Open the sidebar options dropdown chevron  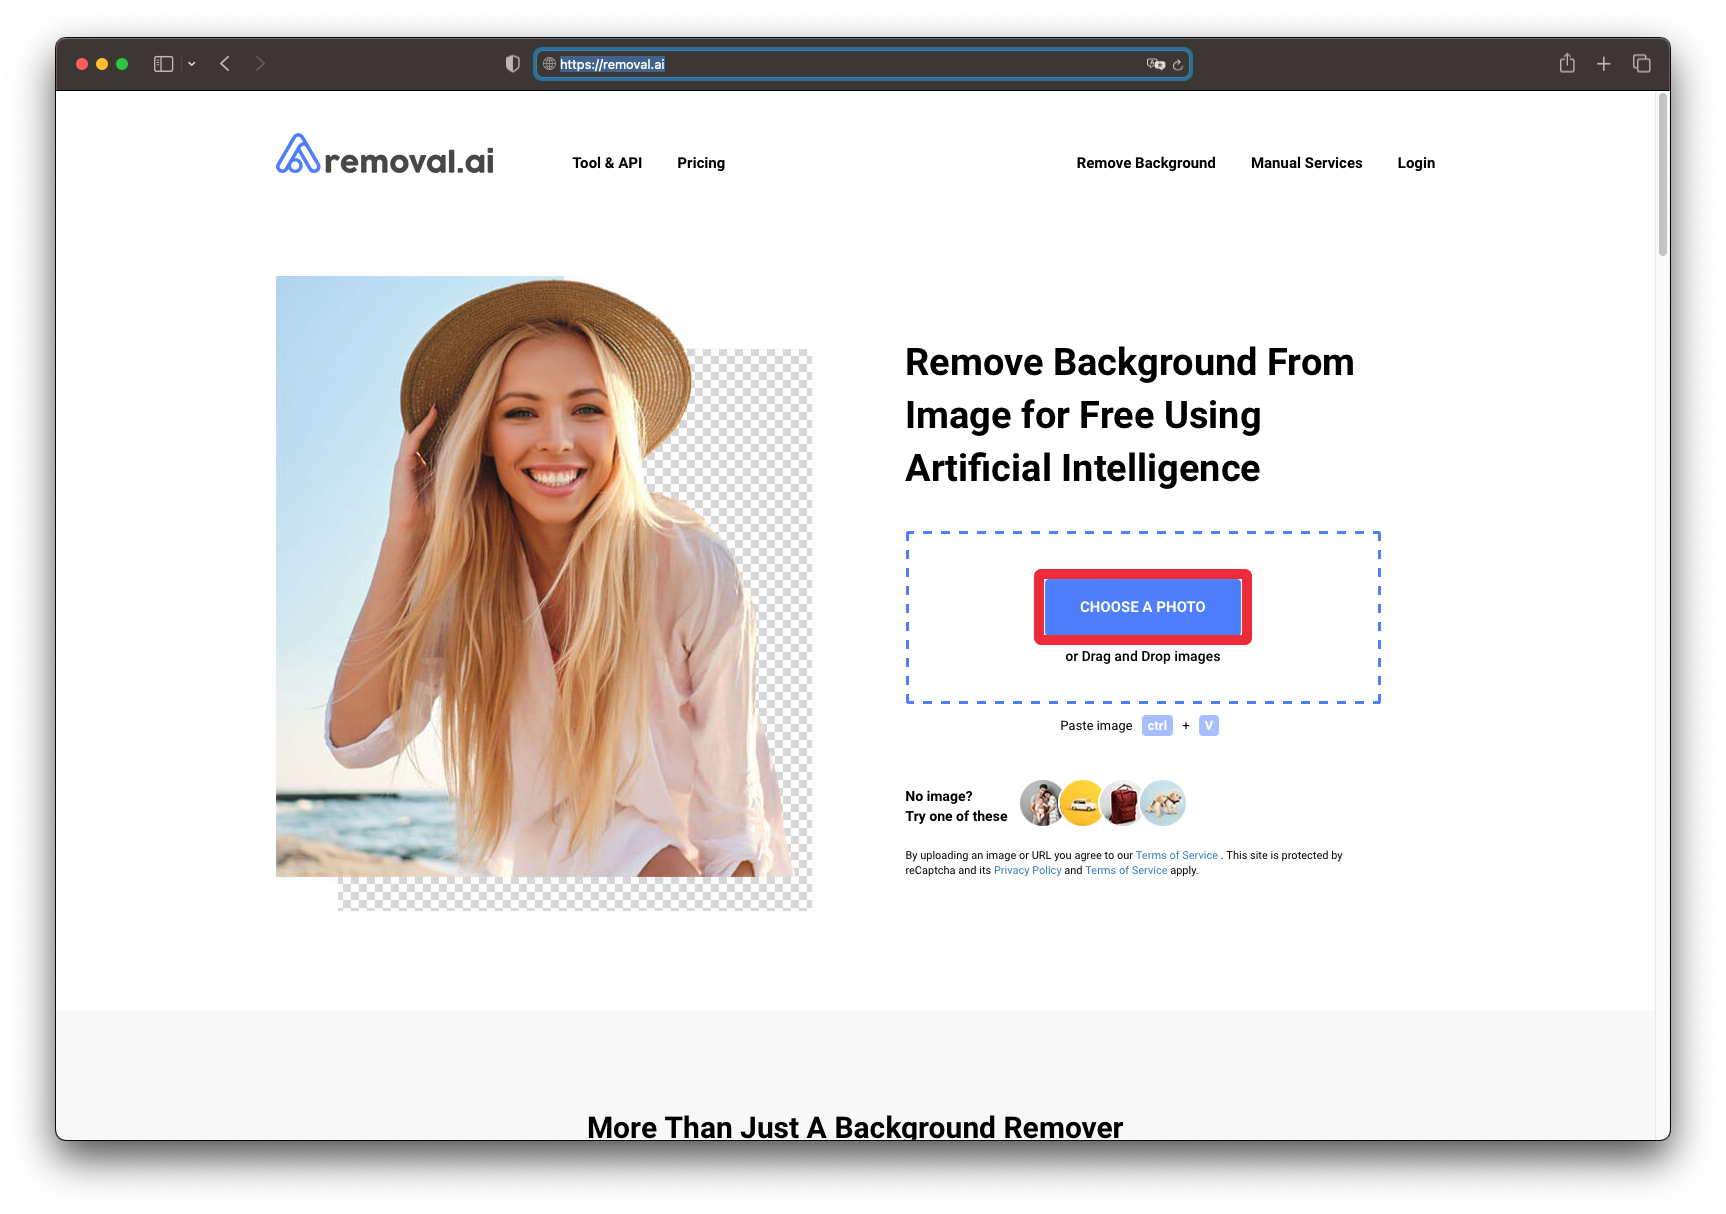(x=192, y=64)
